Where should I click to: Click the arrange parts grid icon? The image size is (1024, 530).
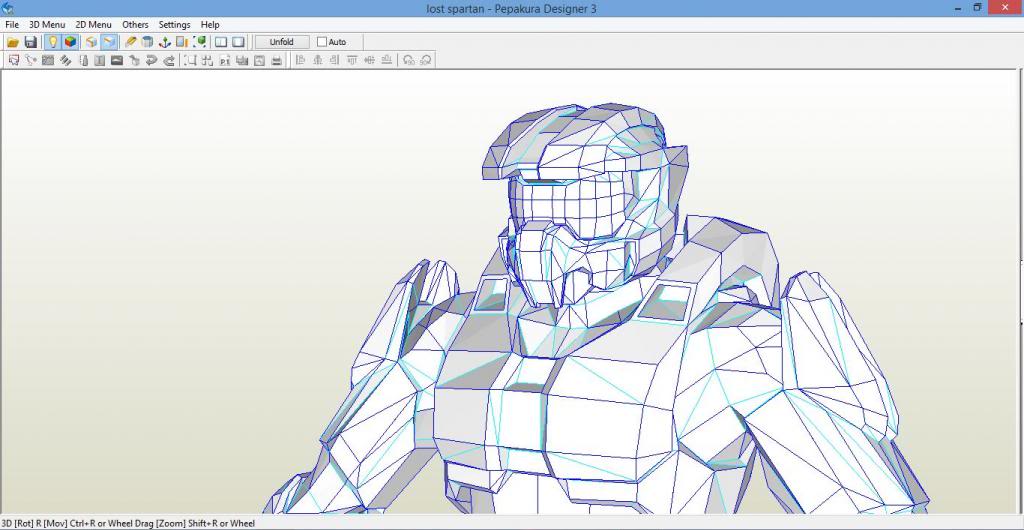(208, 60)
